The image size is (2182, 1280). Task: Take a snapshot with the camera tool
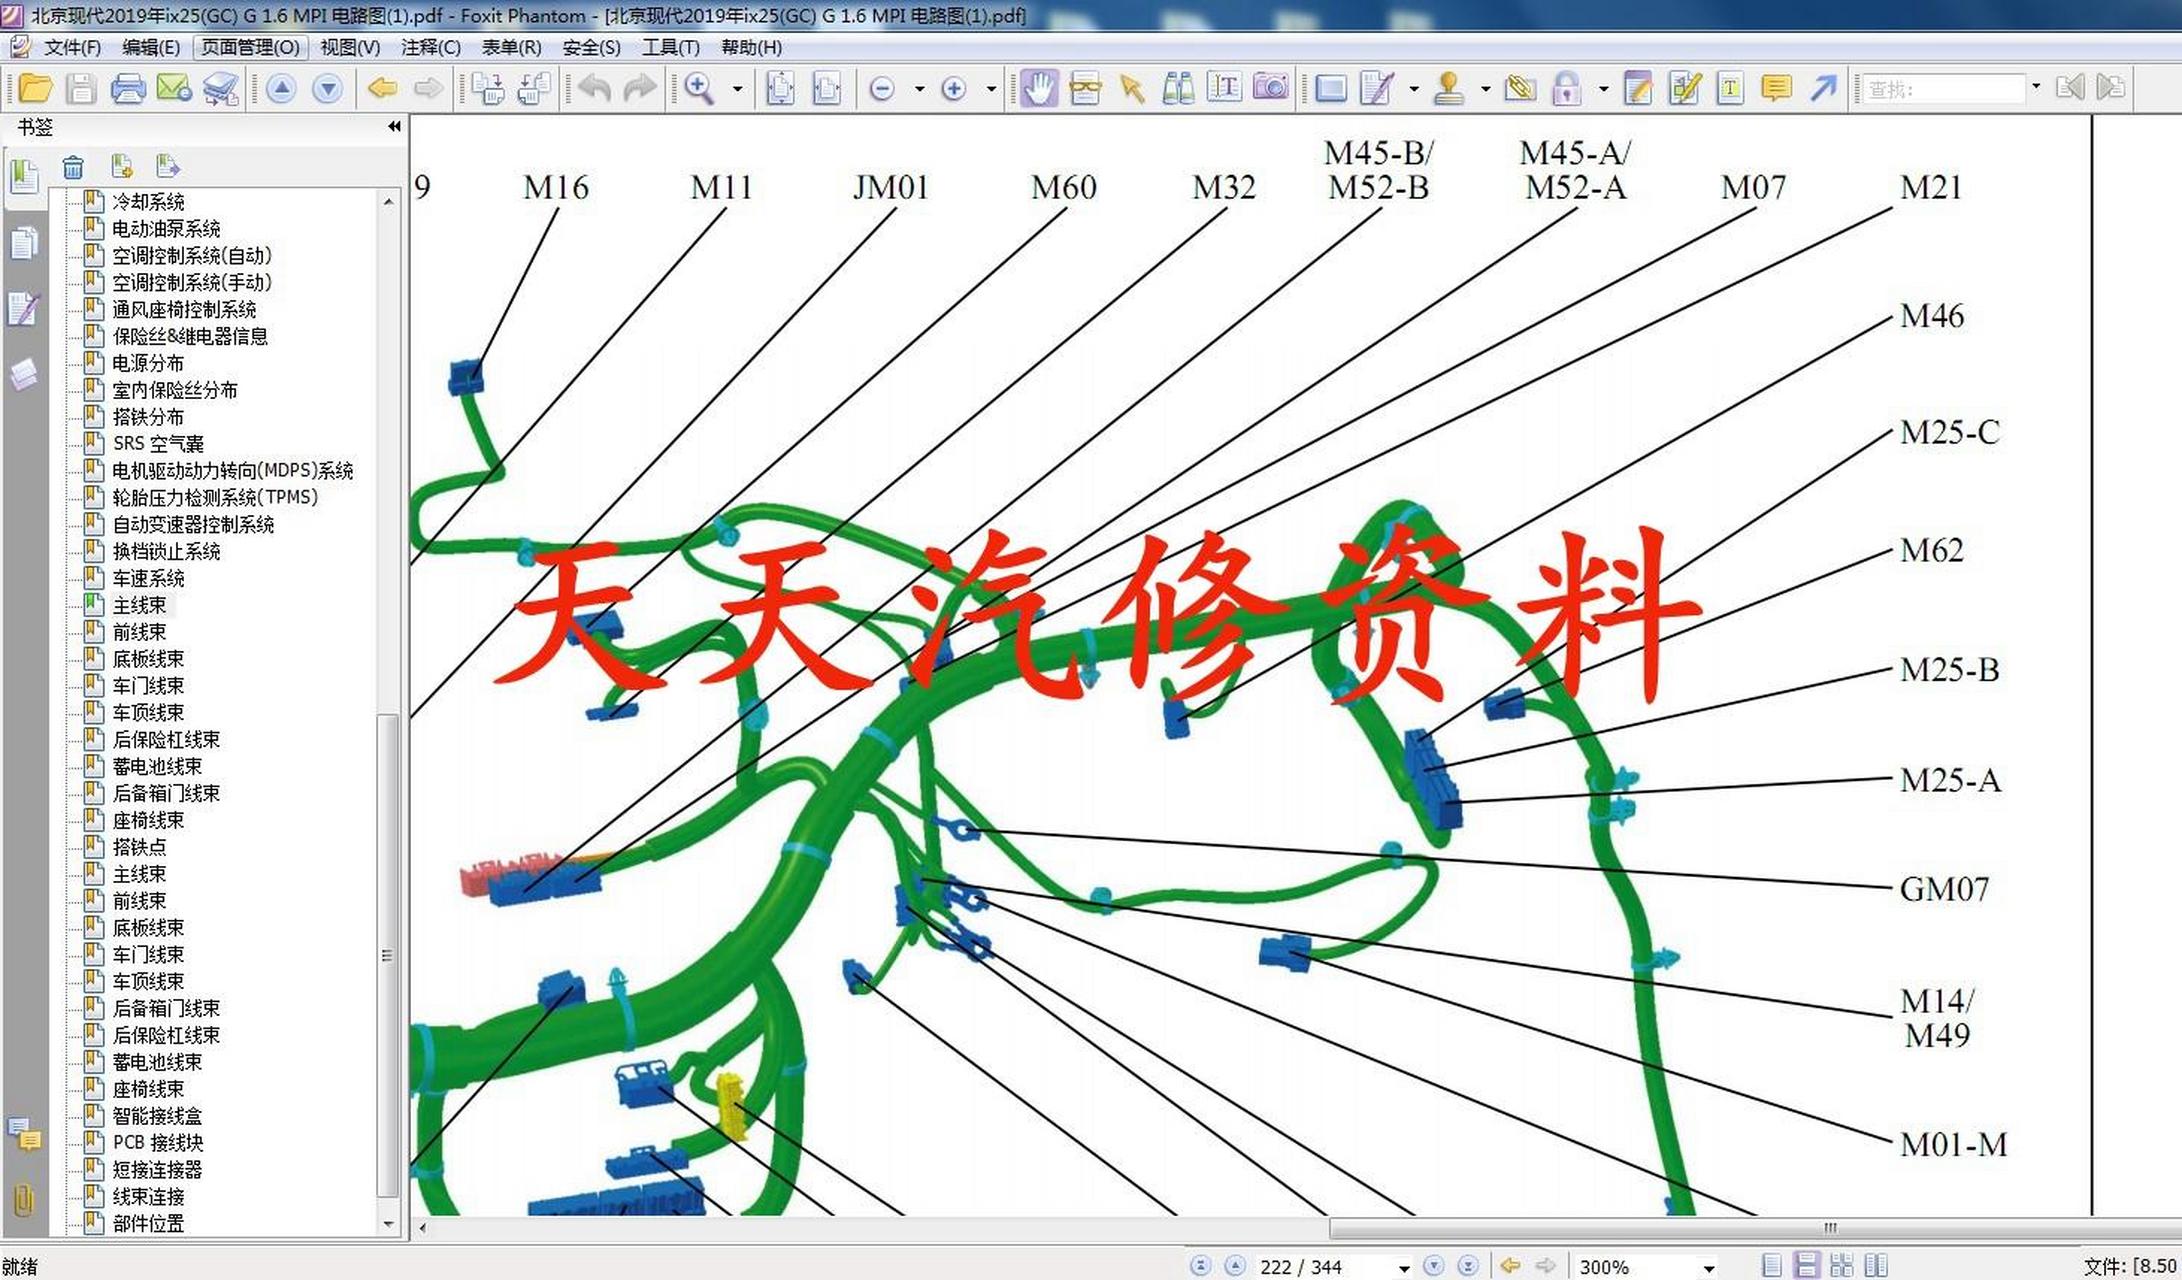pyautogui.click(x=1270, y=89)
